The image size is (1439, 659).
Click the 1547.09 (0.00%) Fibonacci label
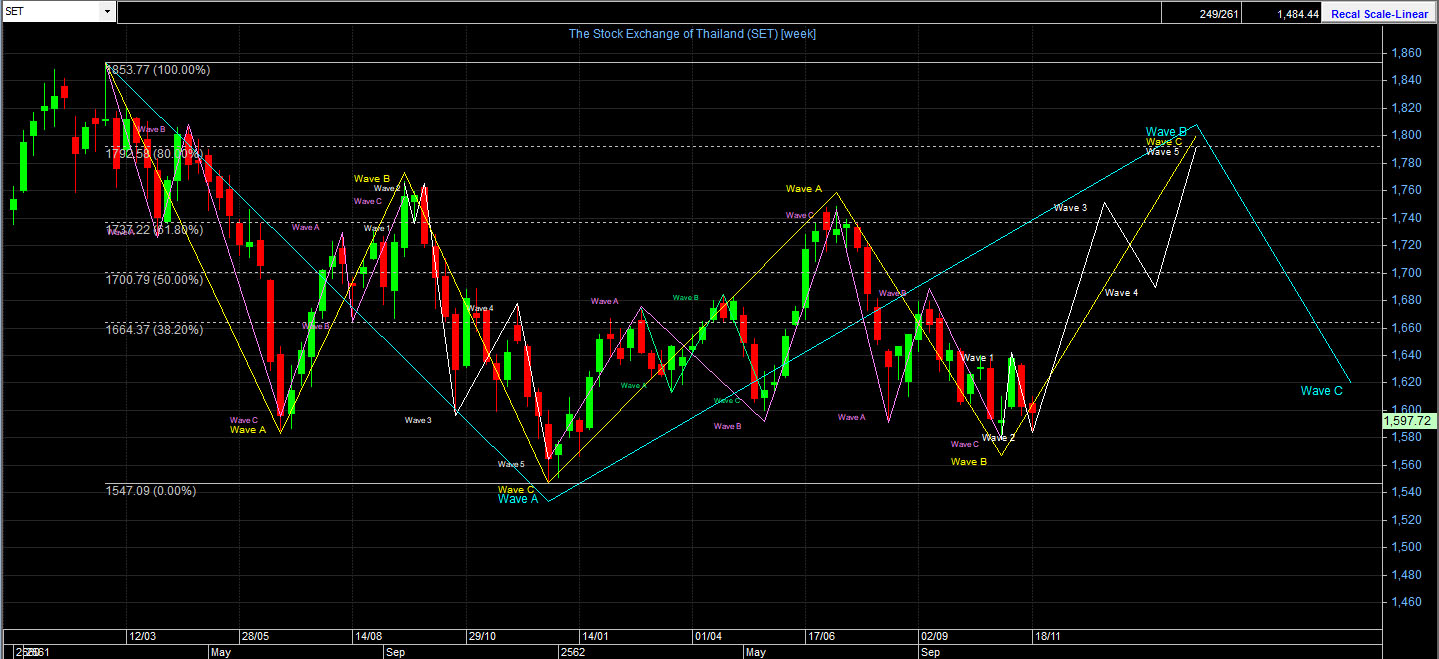pyautogui.click(x=151, y=491)
